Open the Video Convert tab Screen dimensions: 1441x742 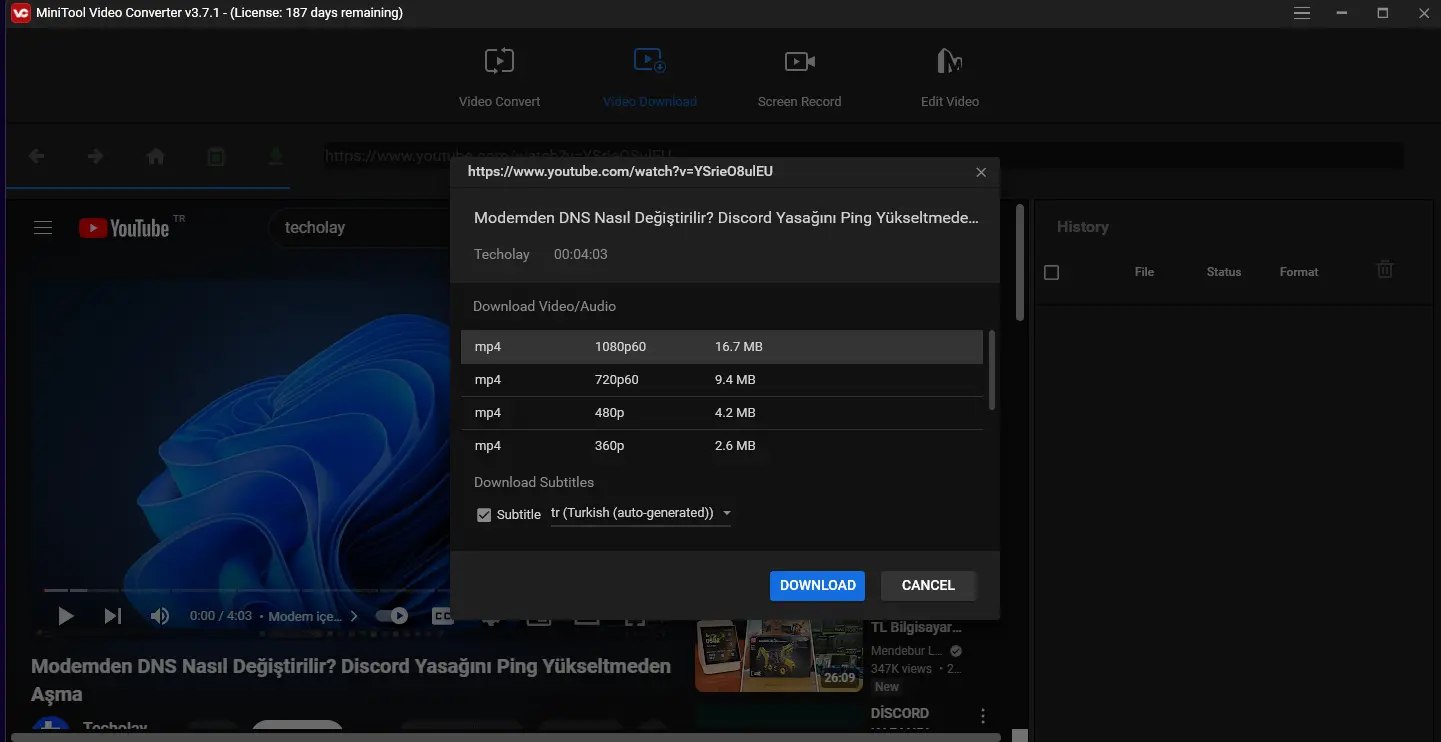coord(499,76)
